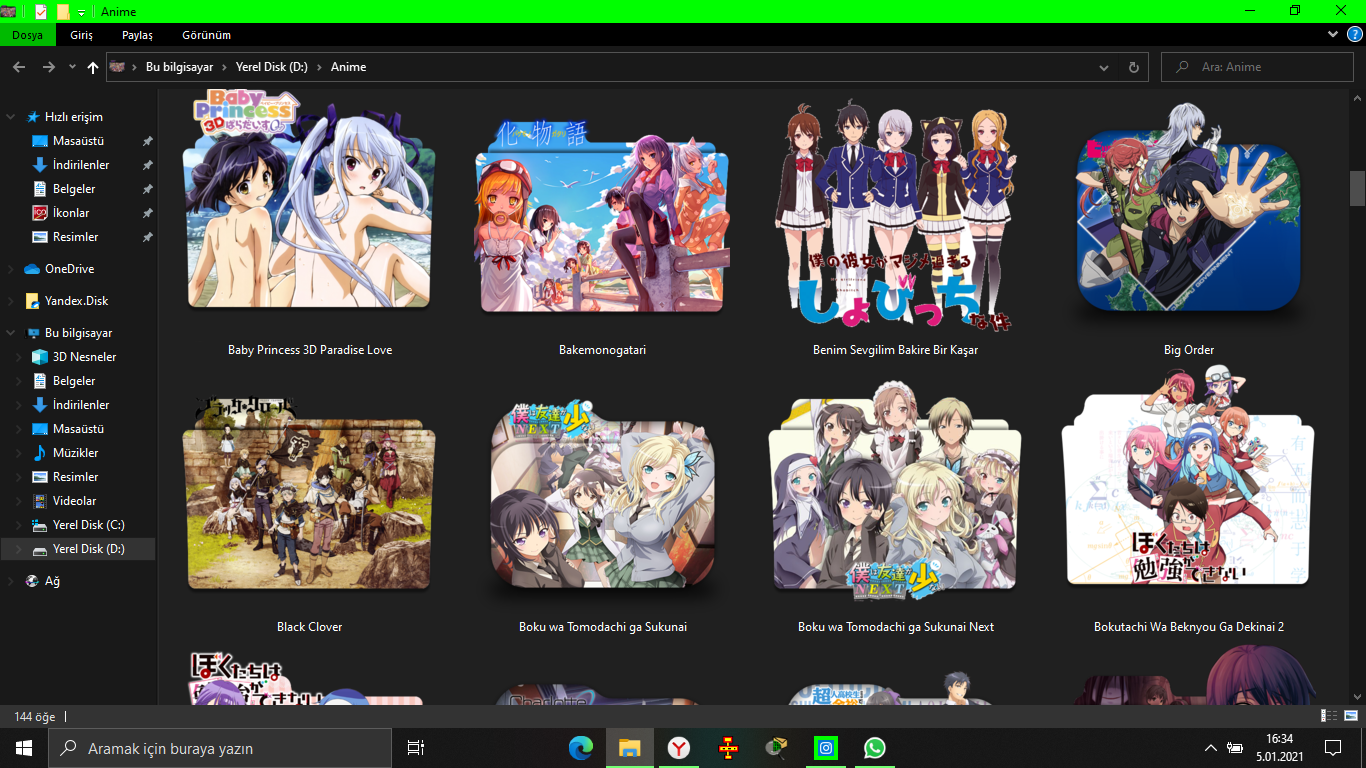Click the Properties icon in the title bar
This screenshot has height=768, width=1366.
(41, 11)
